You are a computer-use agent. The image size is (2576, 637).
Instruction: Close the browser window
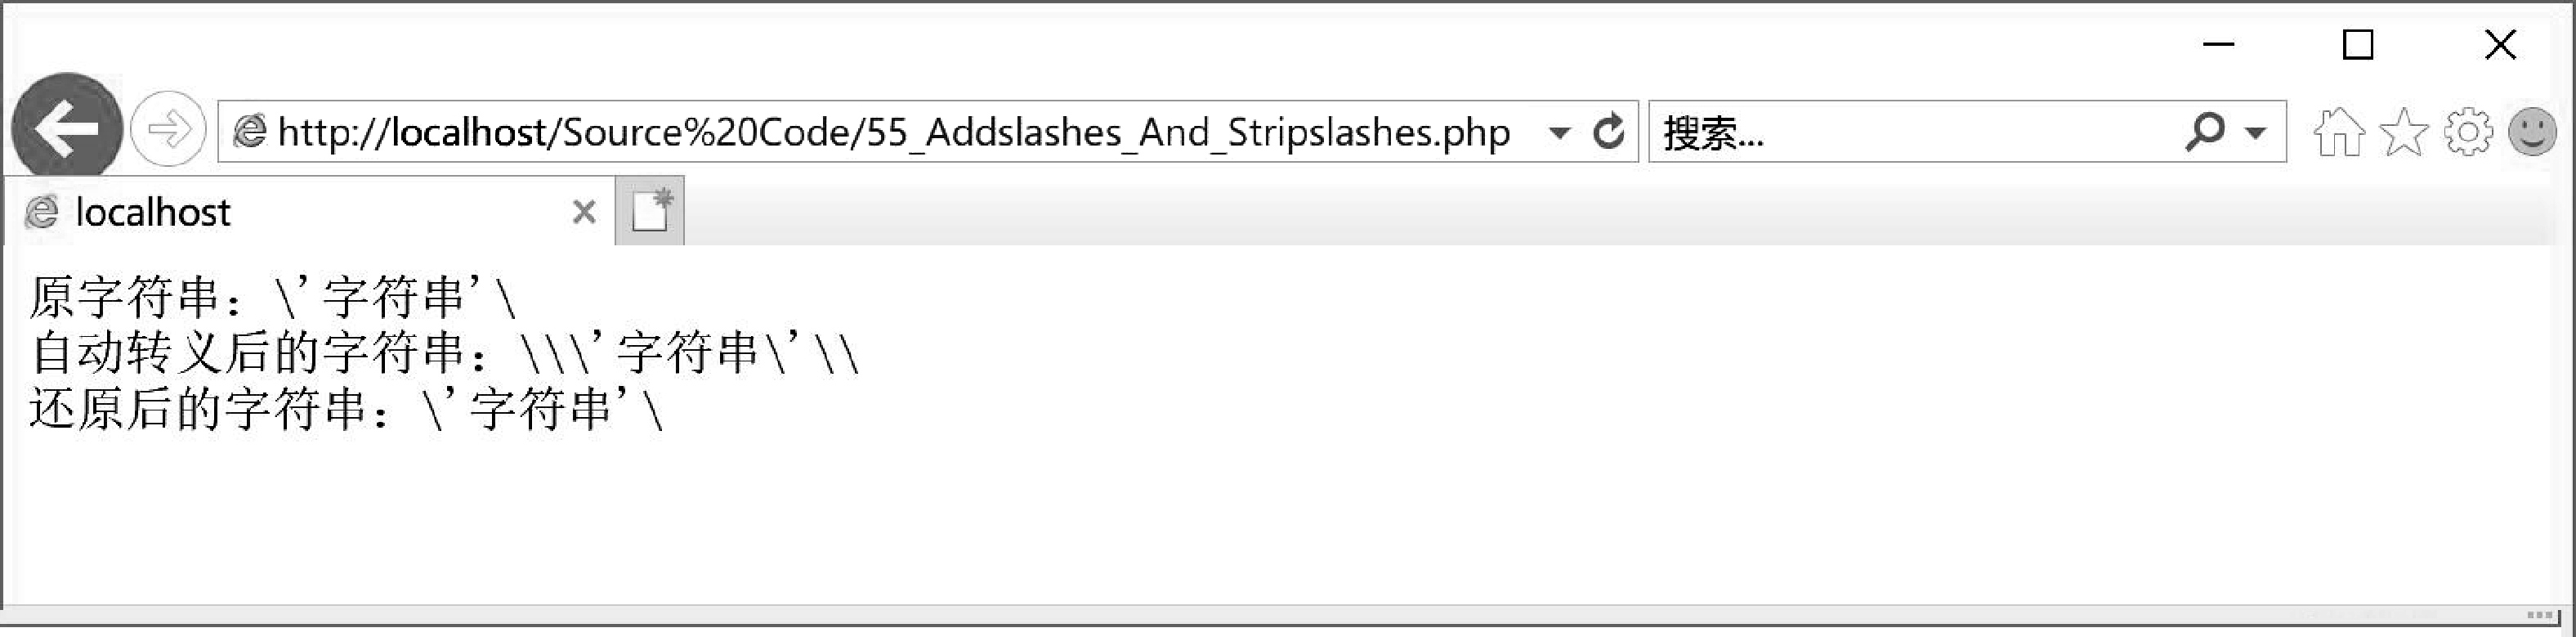pyautogui.click(x=2500, y=45)
